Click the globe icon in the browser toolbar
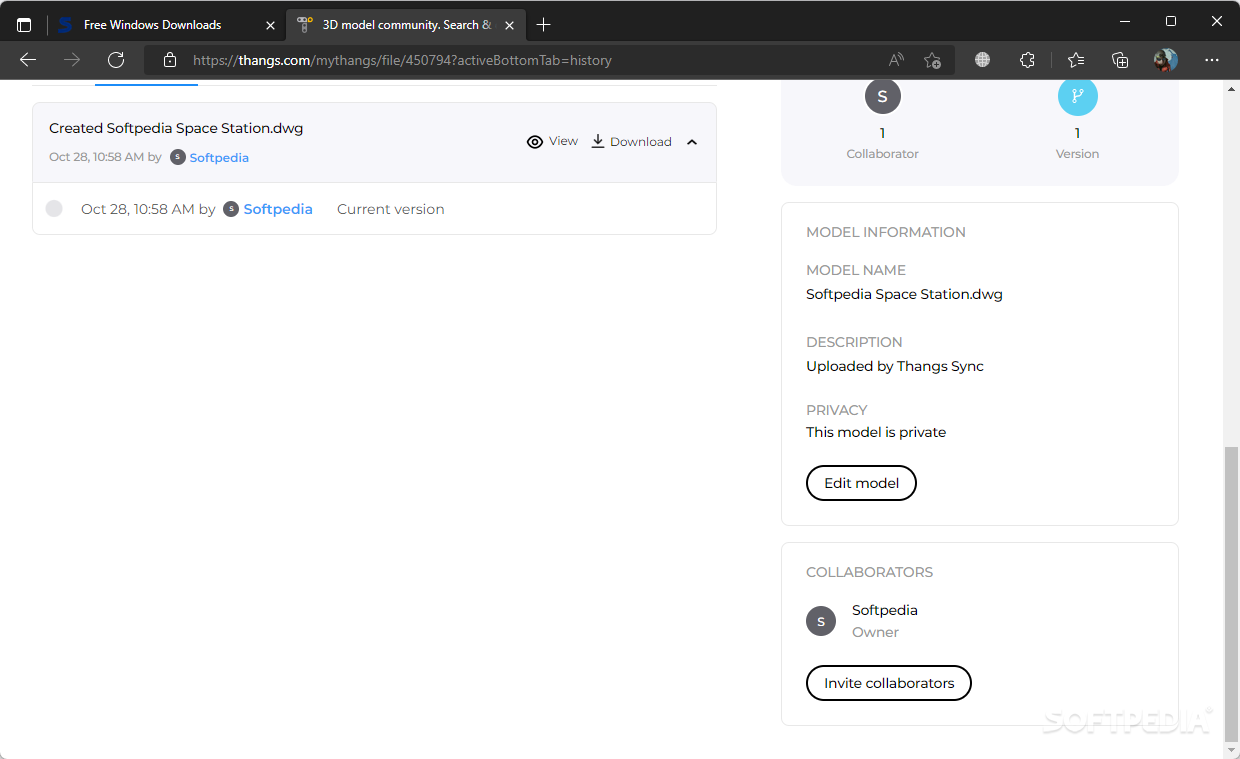 pos(982,60)
